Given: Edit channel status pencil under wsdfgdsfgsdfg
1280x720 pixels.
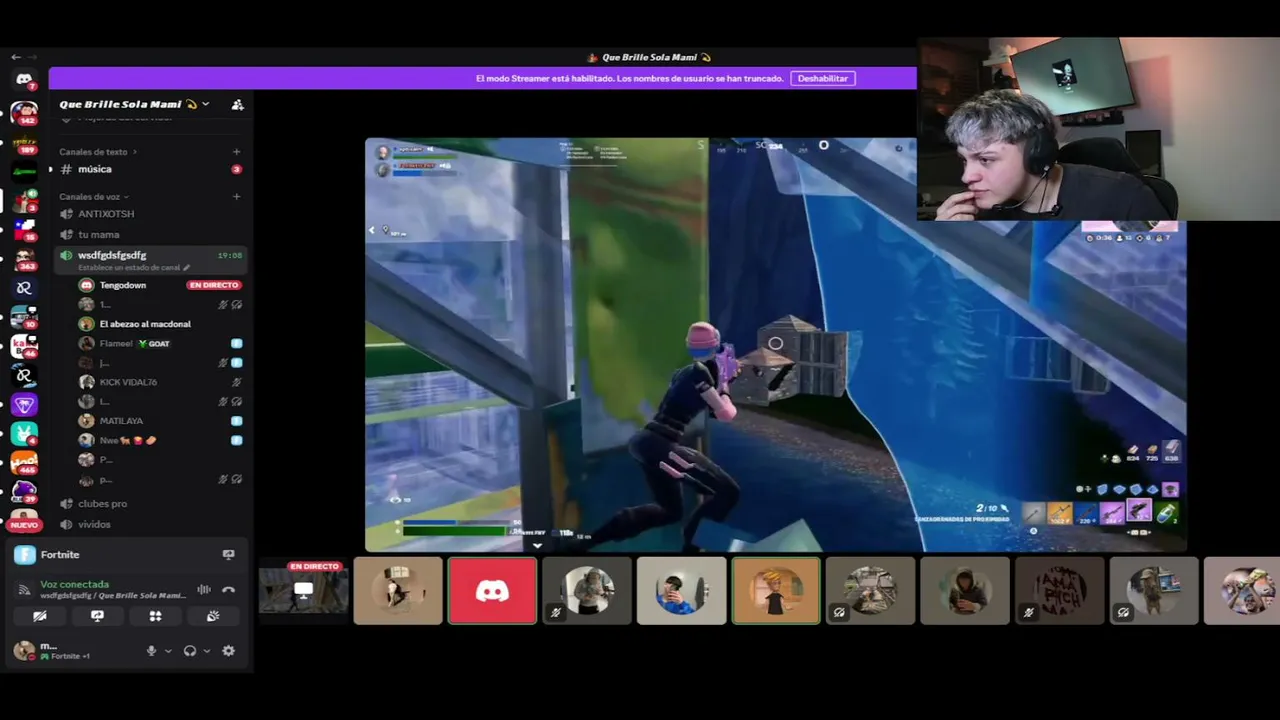Looking at the screenshot, I should pos(186,268).
